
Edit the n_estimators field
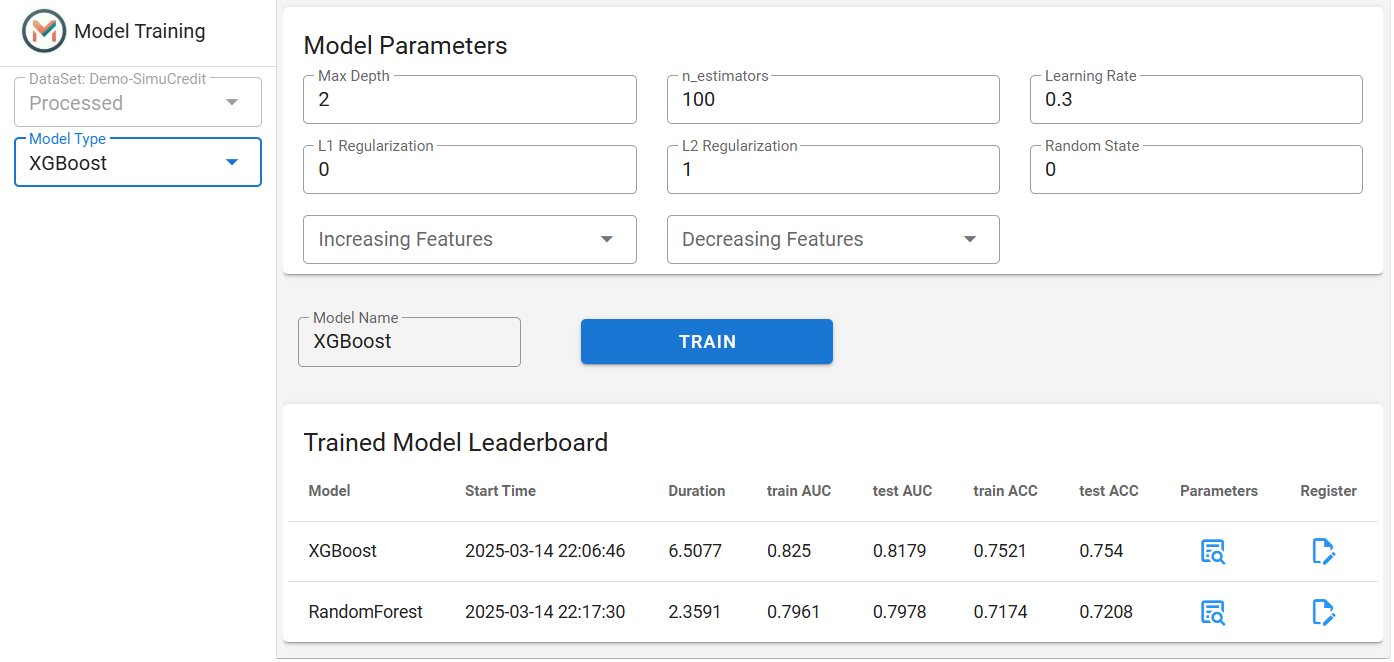(833, 100)
